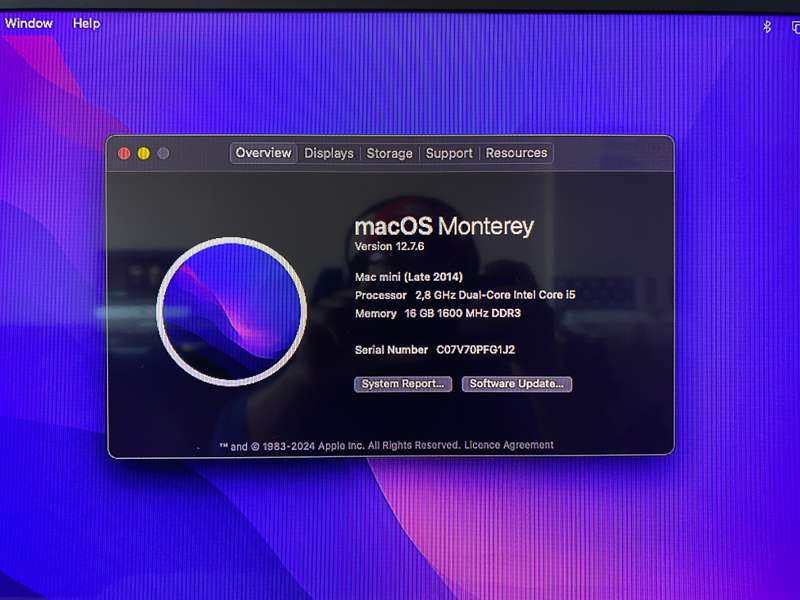Click the Software Update button
The image size is (800, 600).
517,384
